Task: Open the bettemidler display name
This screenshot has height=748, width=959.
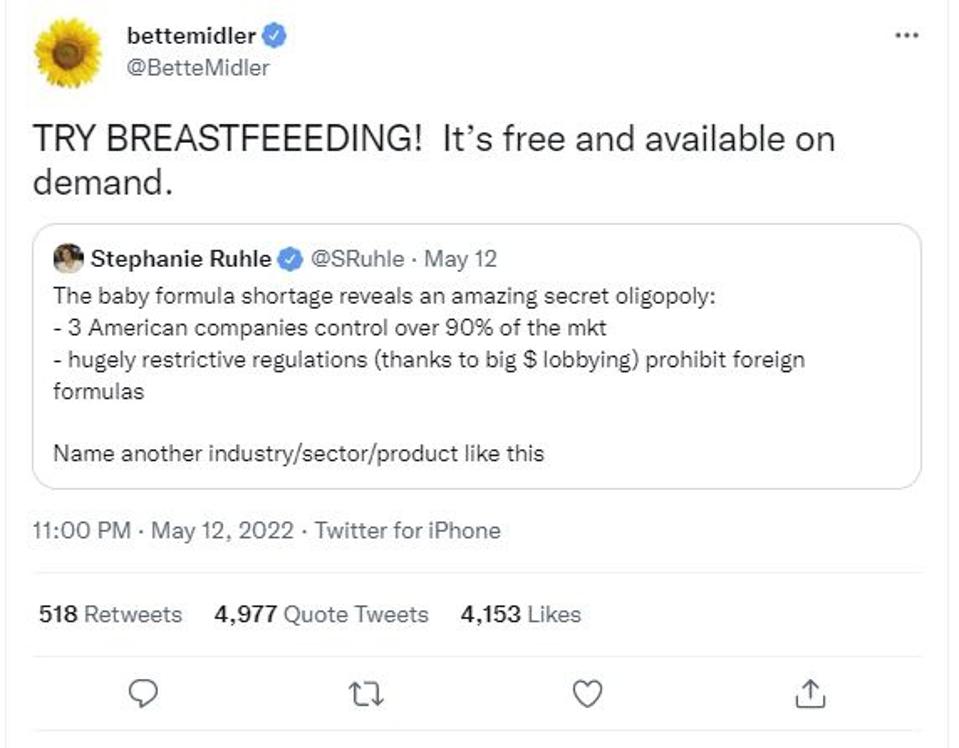Action: pyautogui.click(x=192, y=37)
